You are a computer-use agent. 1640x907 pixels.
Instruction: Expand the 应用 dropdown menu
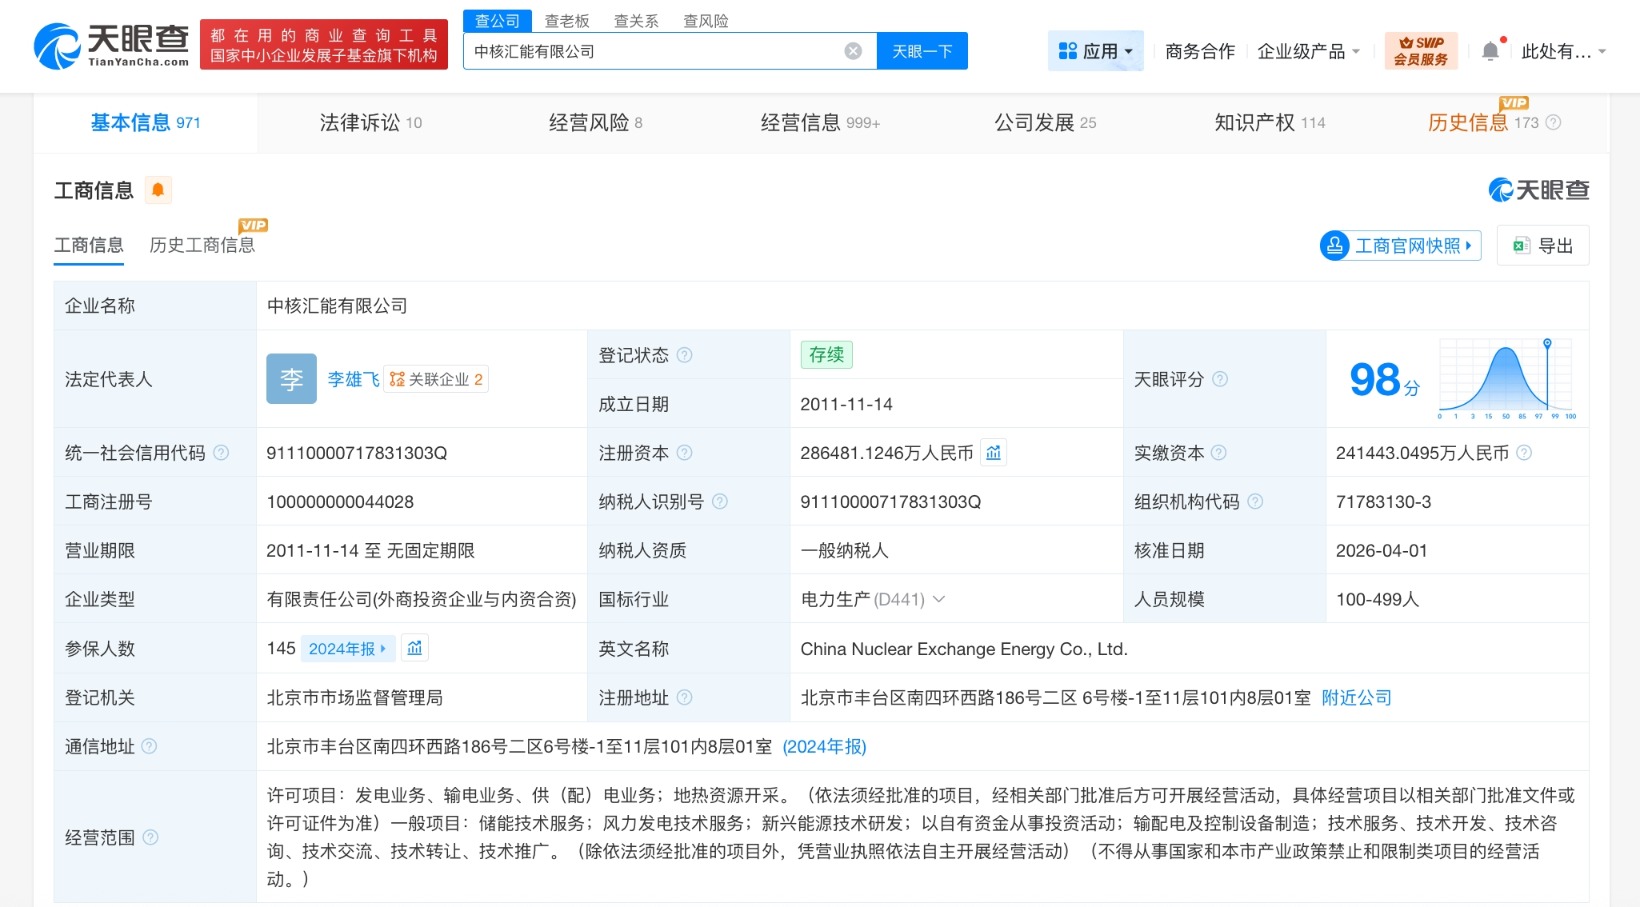(1096, 51)
